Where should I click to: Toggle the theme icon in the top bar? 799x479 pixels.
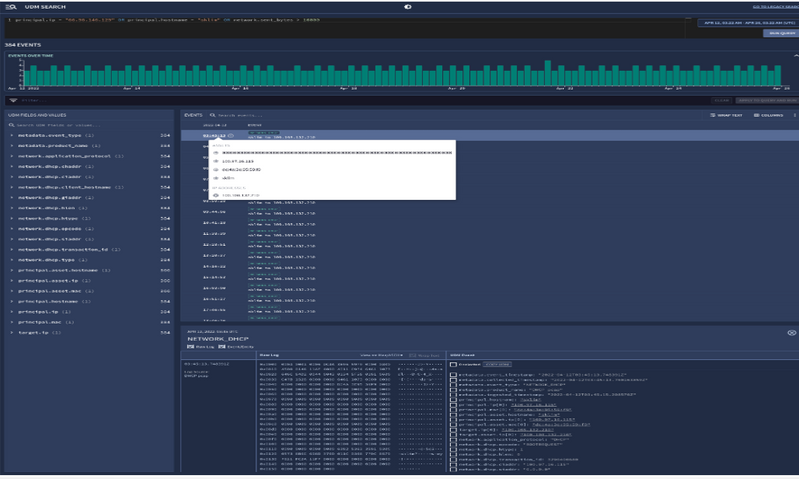coord(408,7)
